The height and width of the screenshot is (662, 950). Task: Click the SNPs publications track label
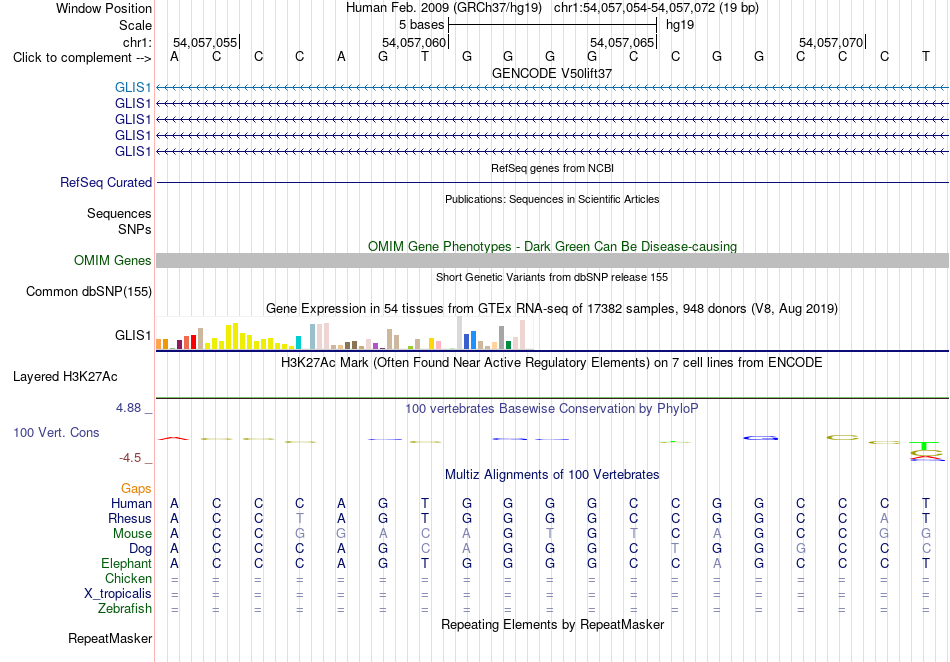[x=135, y=230]
